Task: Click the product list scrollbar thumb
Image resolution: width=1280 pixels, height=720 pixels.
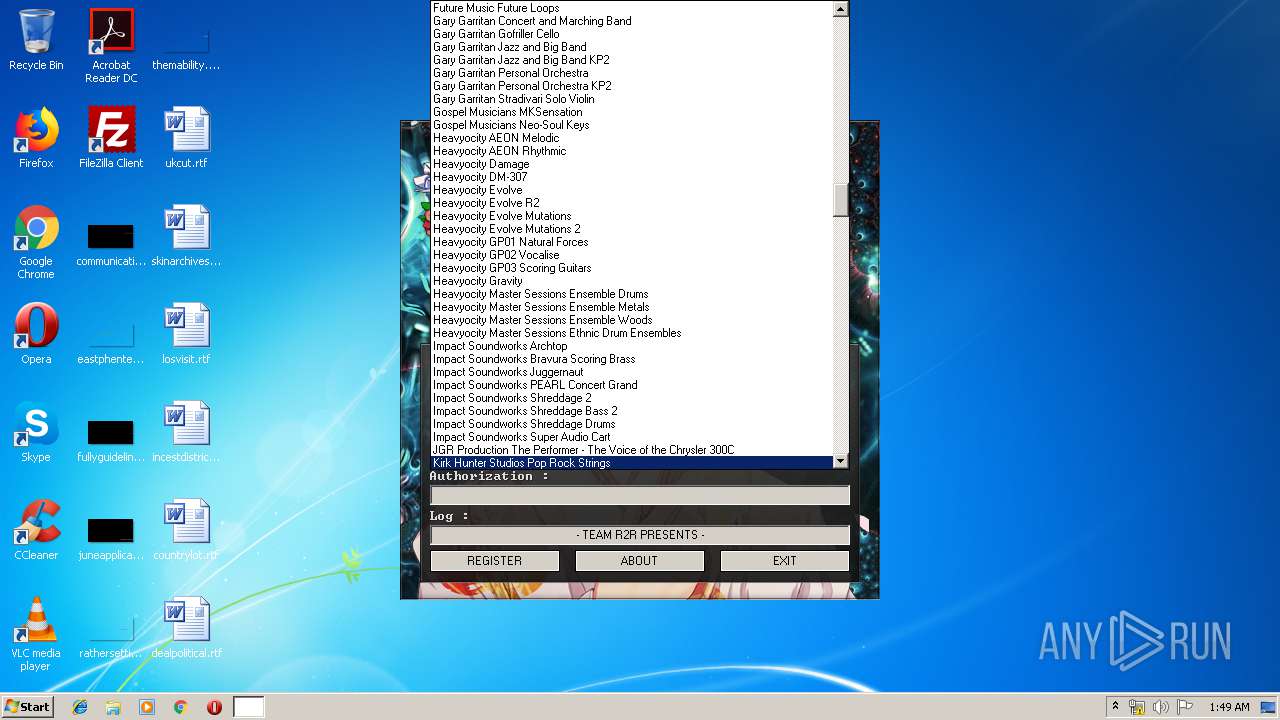Action: 840,200
